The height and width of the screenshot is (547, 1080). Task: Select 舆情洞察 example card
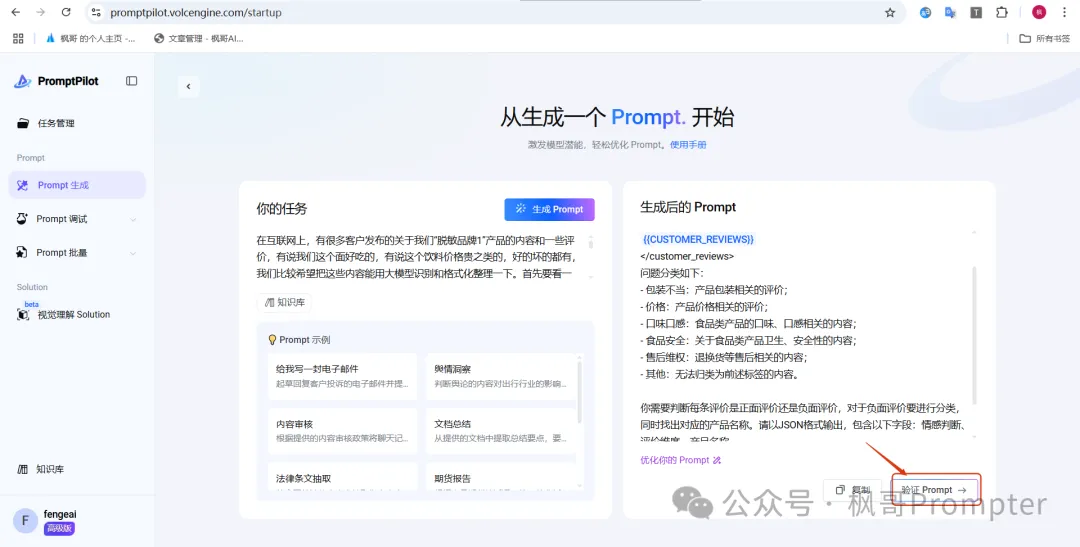click(500, 376)
